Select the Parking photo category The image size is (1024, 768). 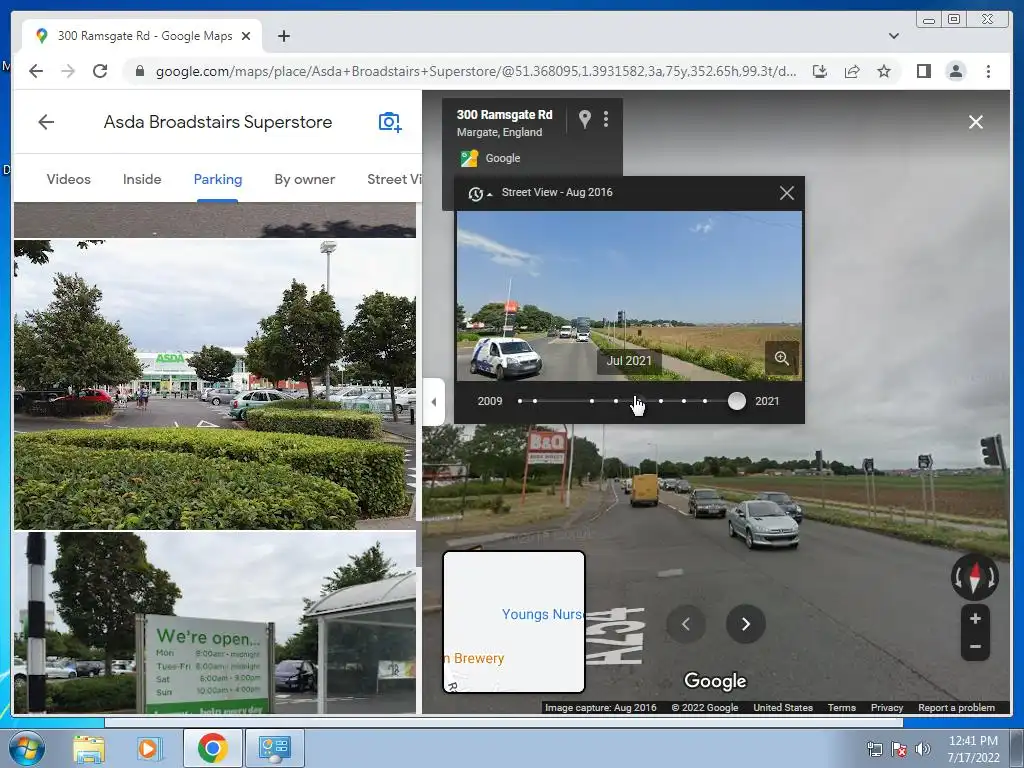(217, 179)
